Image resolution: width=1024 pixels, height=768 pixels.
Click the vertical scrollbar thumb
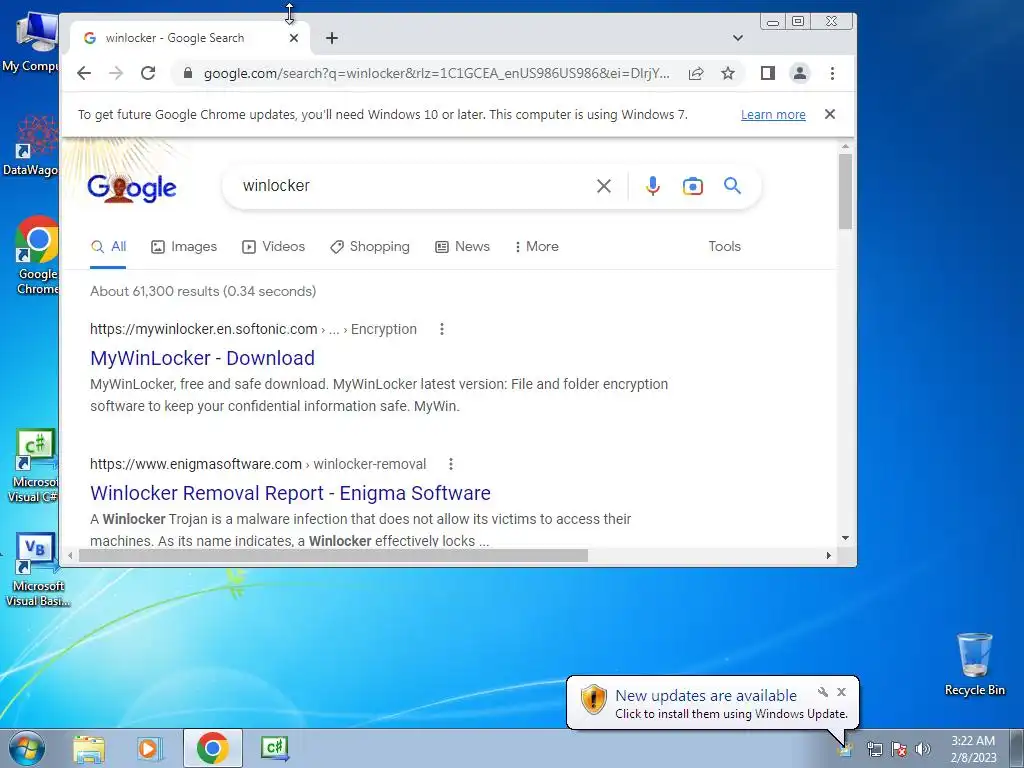[x=846, y=191]
